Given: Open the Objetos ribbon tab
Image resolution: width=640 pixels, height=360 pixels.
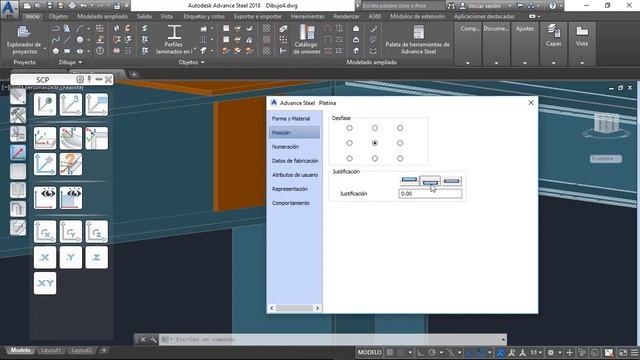Looking at the screenshot, I should [58, 16].
